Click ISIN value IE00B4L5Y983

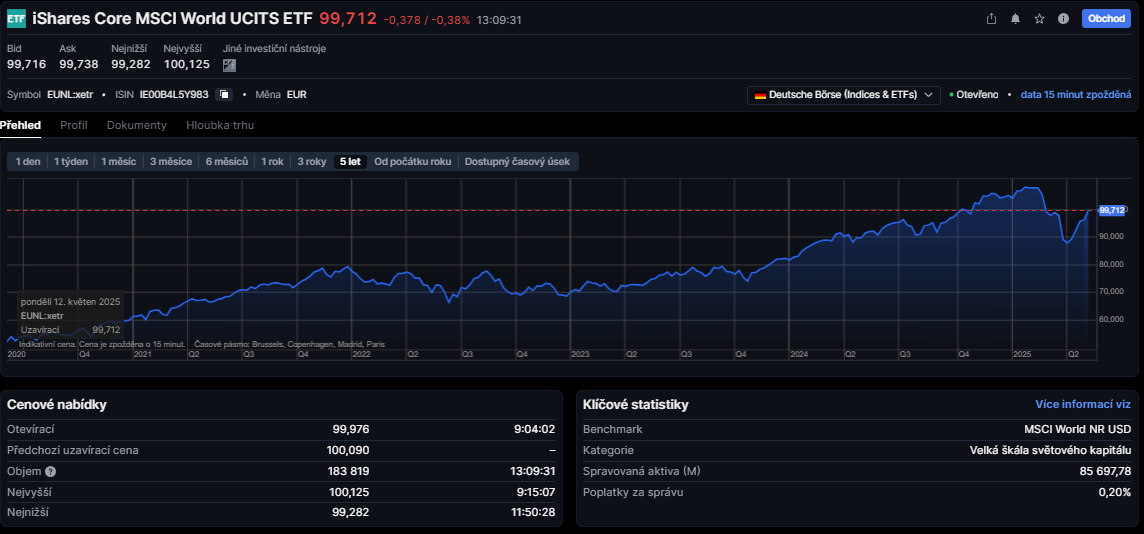174,95
